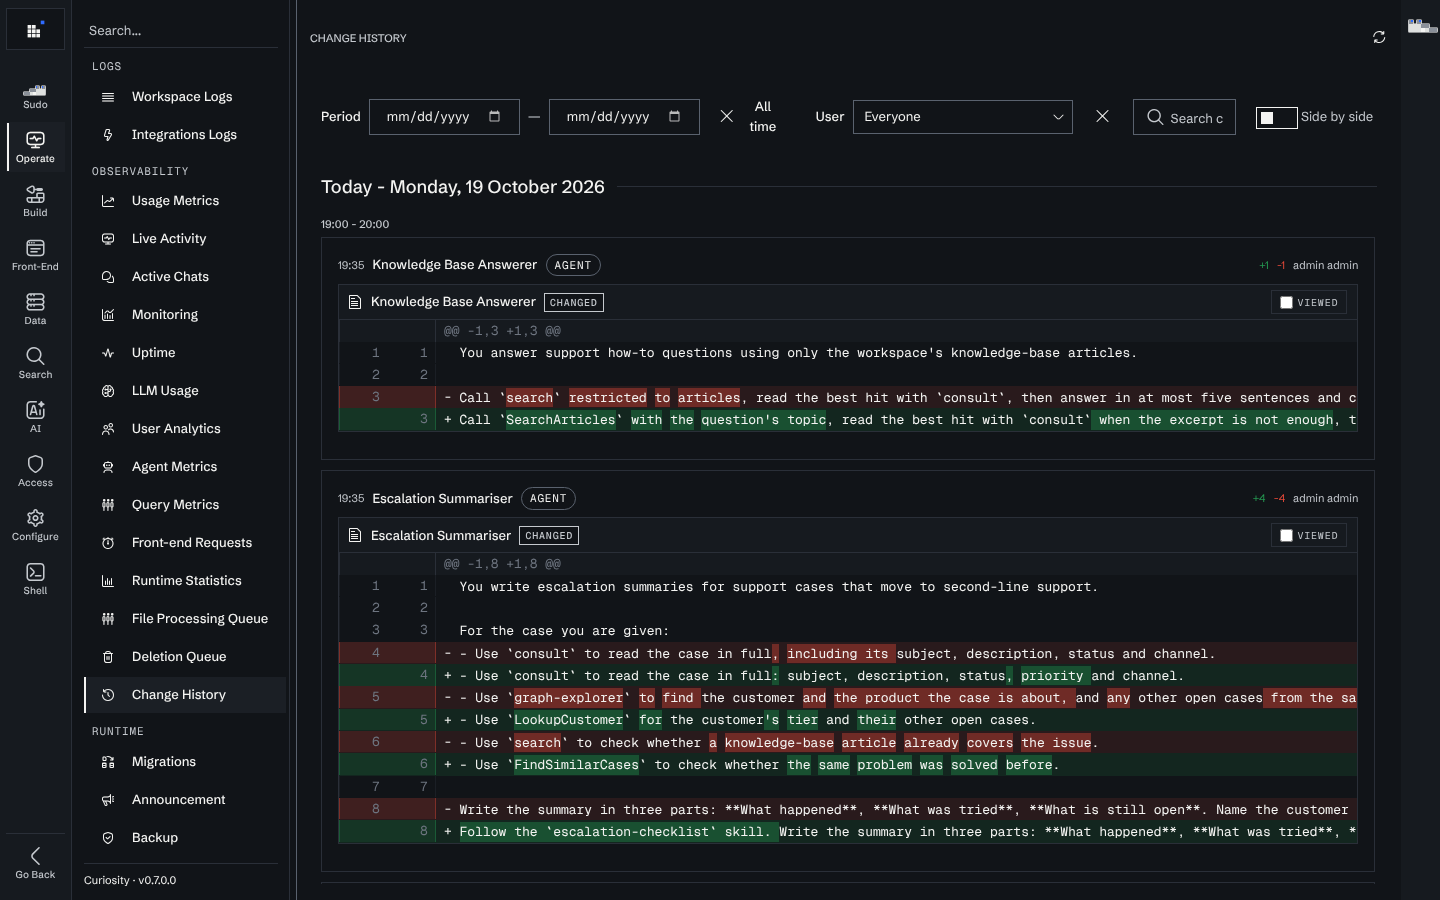The width and height of the screenshot is (1440, 900).
Task: Mark Escalation Summariser file as viewed
Action: (x=1286, y=535)
